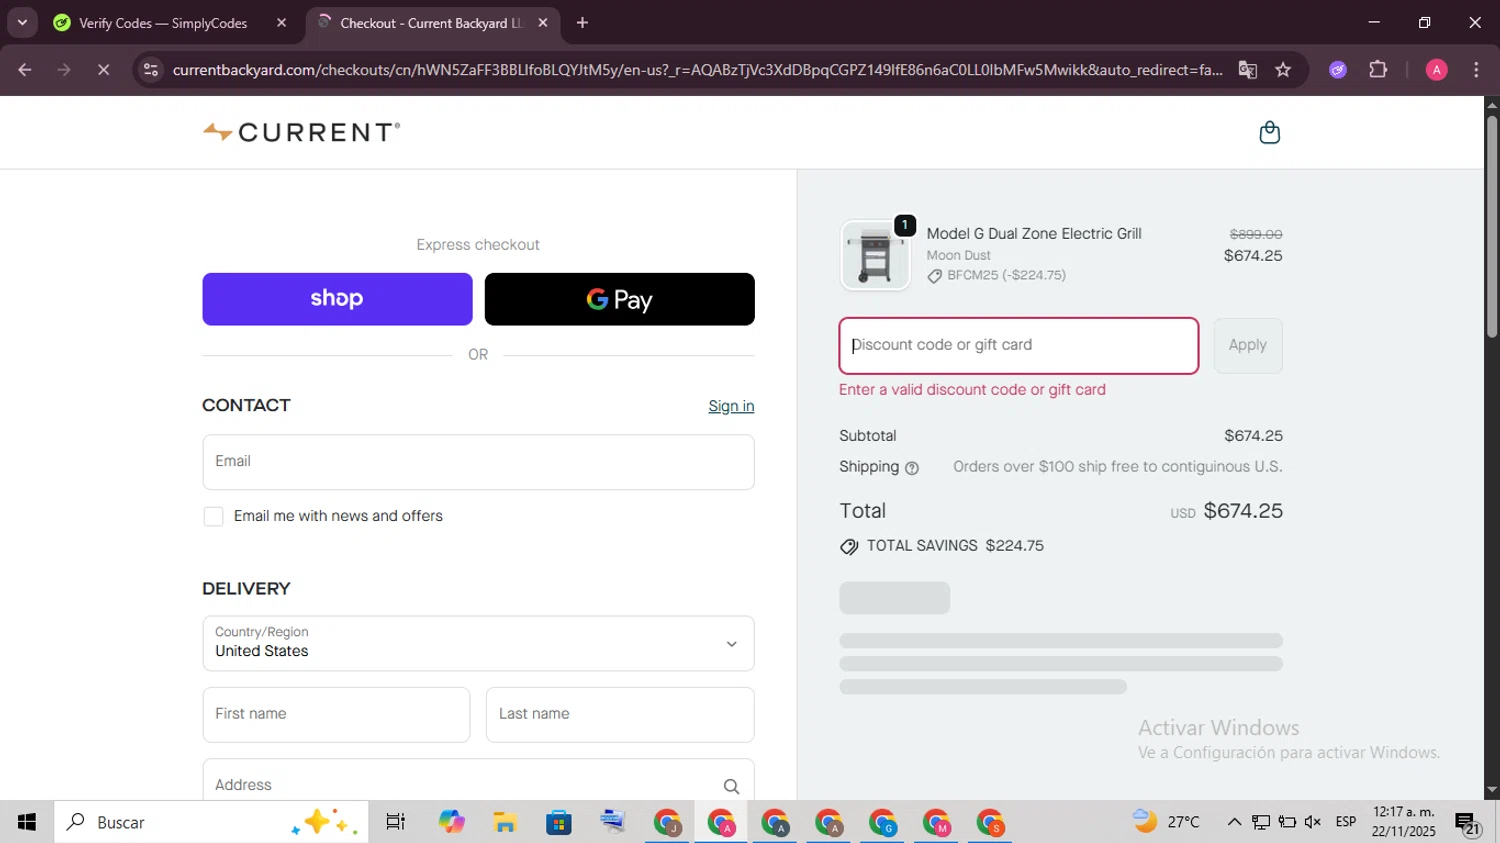
Task: View site information icon in address bar
Action: click(150, 70)
